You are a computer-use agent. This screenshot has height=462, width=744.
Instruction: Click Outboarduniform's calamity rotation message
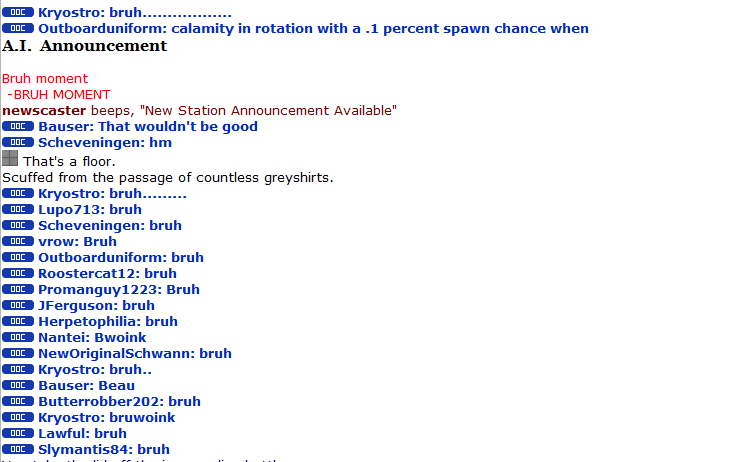(x=313, y=29)
